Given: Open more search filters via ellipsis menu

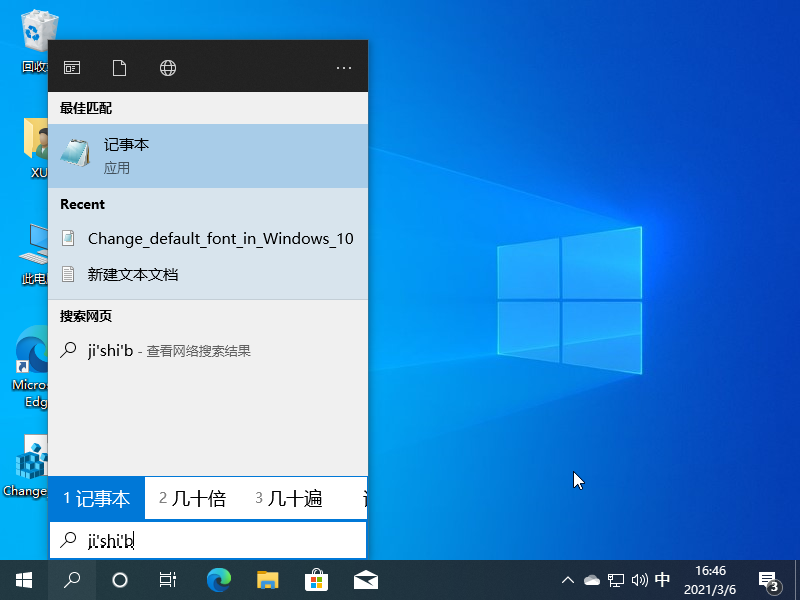Looking at the screenshot, I should coord(344,67).
